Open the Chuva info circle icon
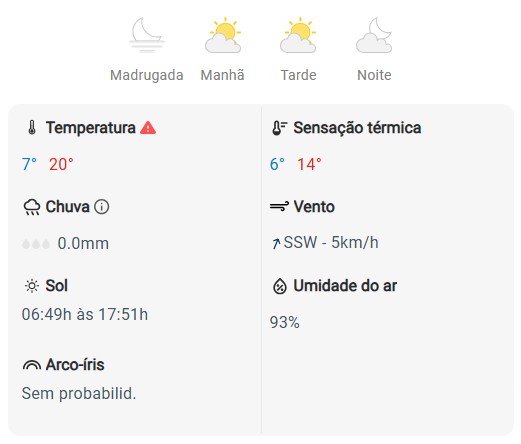521x444 pixels. [x=101, y=207]
